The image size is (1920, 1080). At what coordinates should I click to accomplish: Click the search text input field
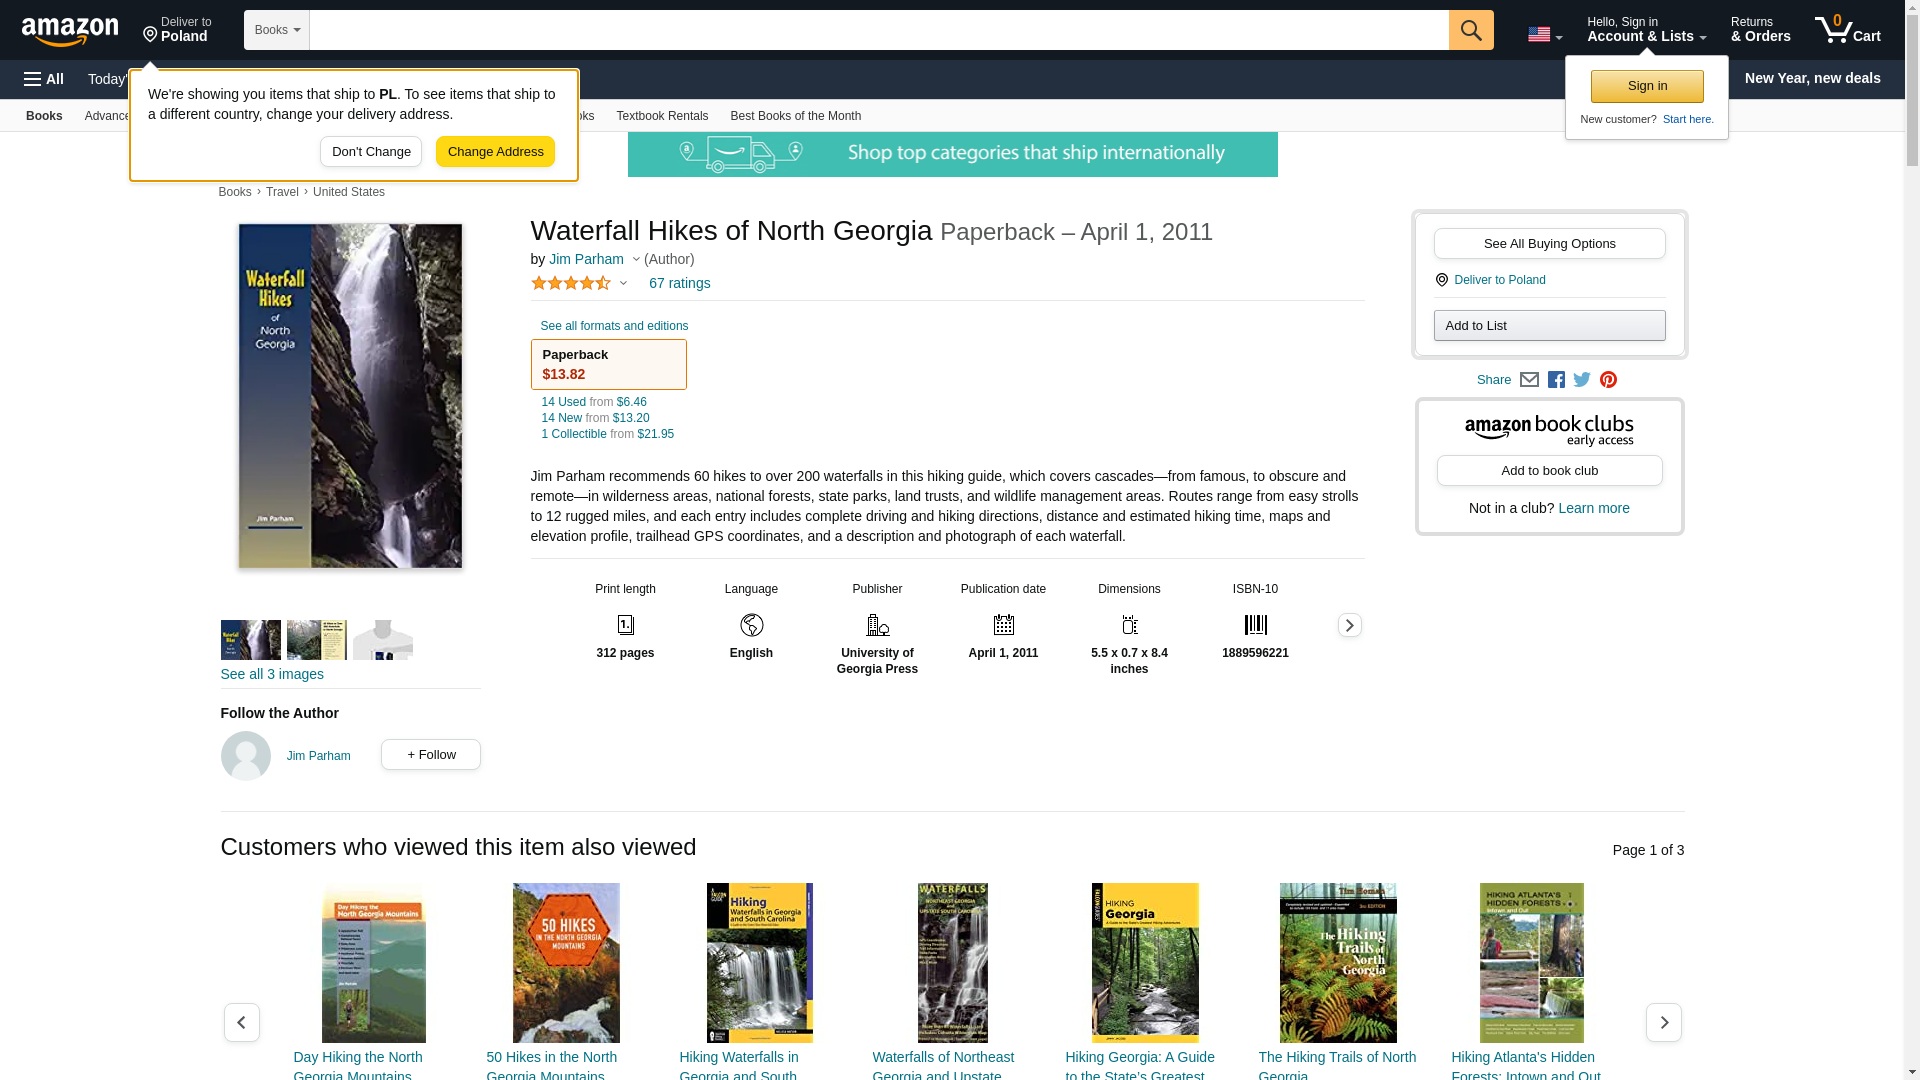tap(878, 30)
